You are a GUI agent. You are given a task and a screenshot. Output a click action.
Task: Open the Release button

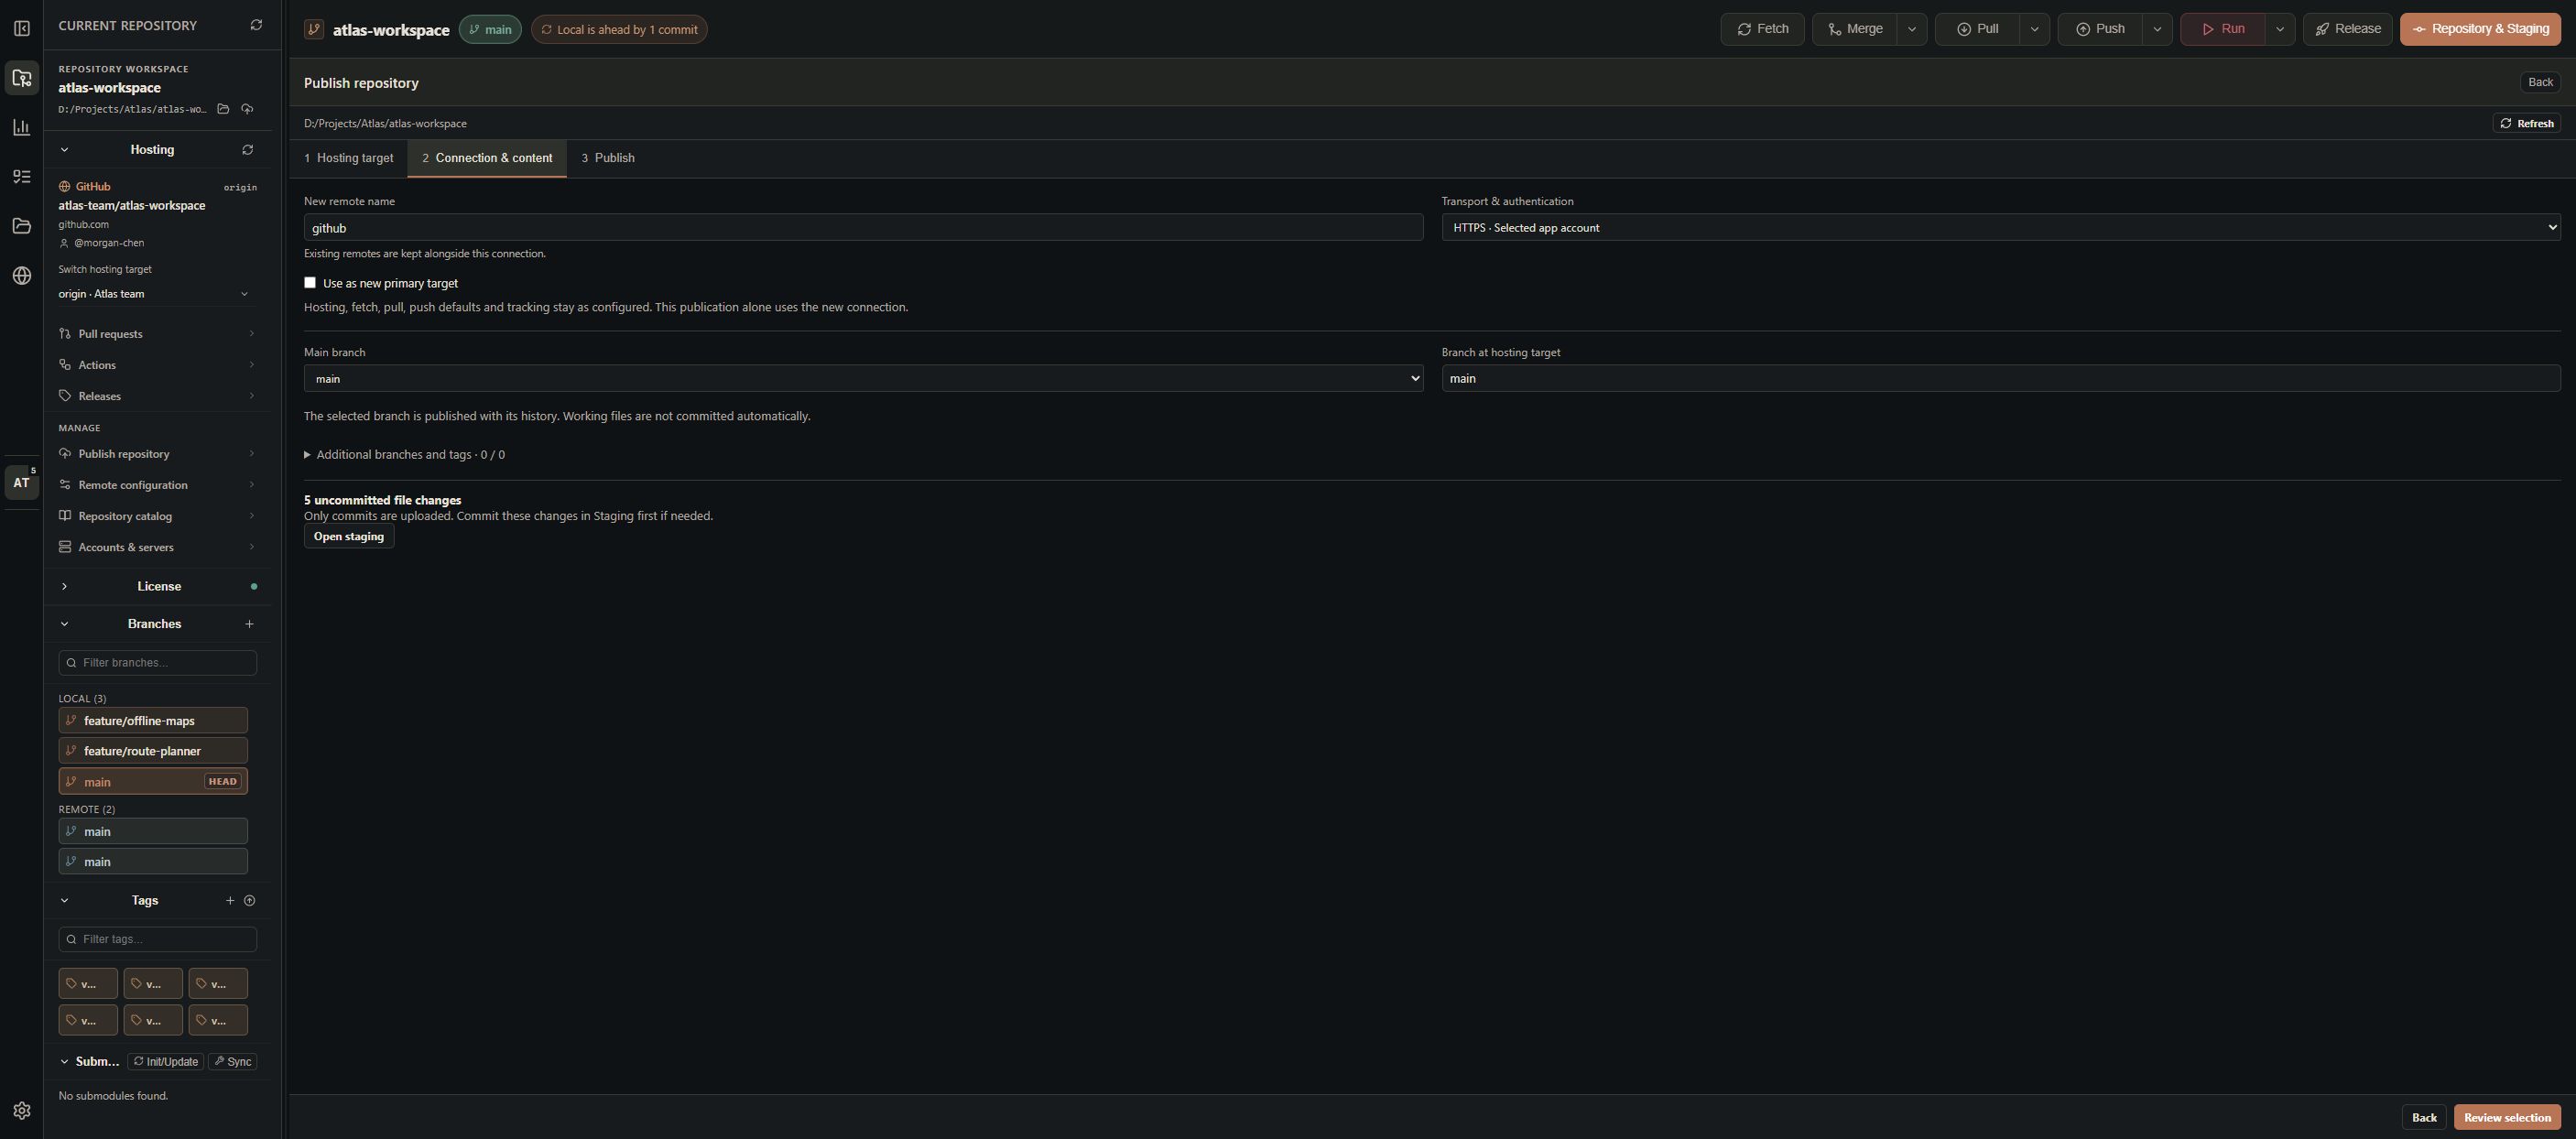point(2347,29)
